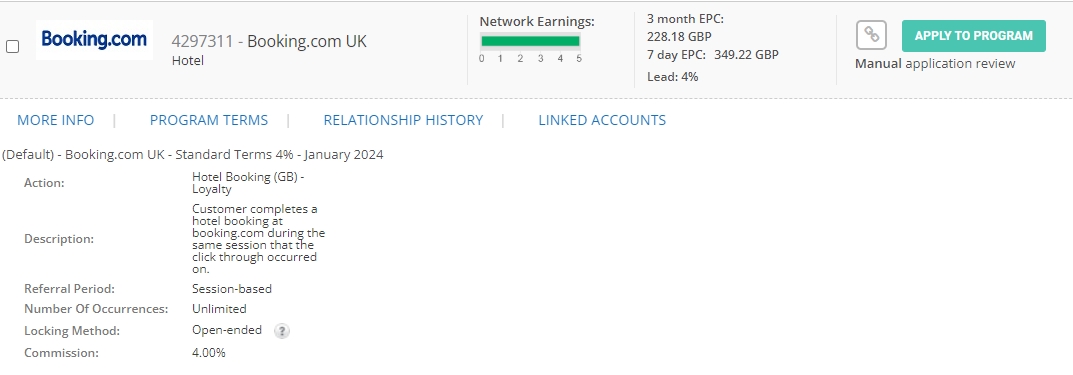
Task: Open the Linked Accounts tab
Action: coord(602,120)
